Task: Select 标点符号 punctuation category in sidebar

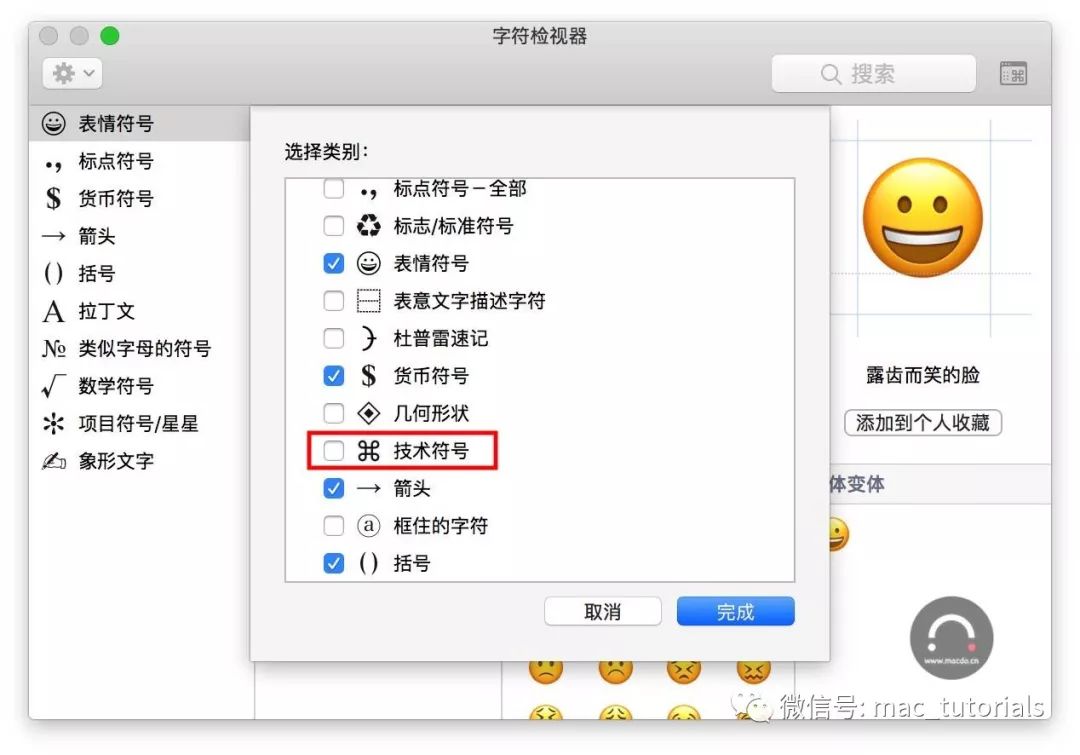Action: pos(139,161)
